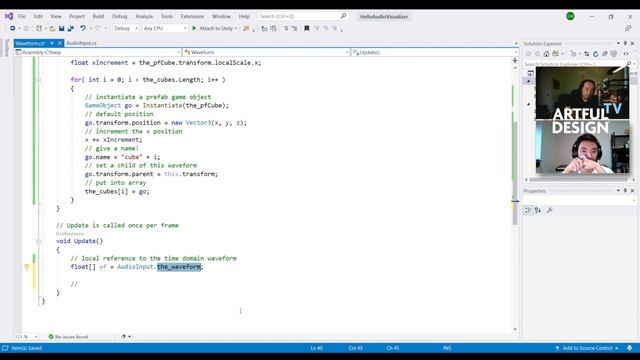This screenshot has width=640, height=360.
Task: Click the search magnifier in the title bar
Action: (344, 16)
